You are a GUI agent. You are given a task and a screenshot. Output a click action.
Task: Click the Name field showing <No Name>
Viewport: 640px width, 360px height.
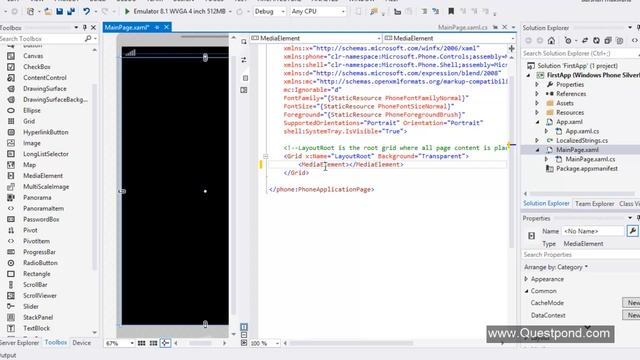[593, 231]
